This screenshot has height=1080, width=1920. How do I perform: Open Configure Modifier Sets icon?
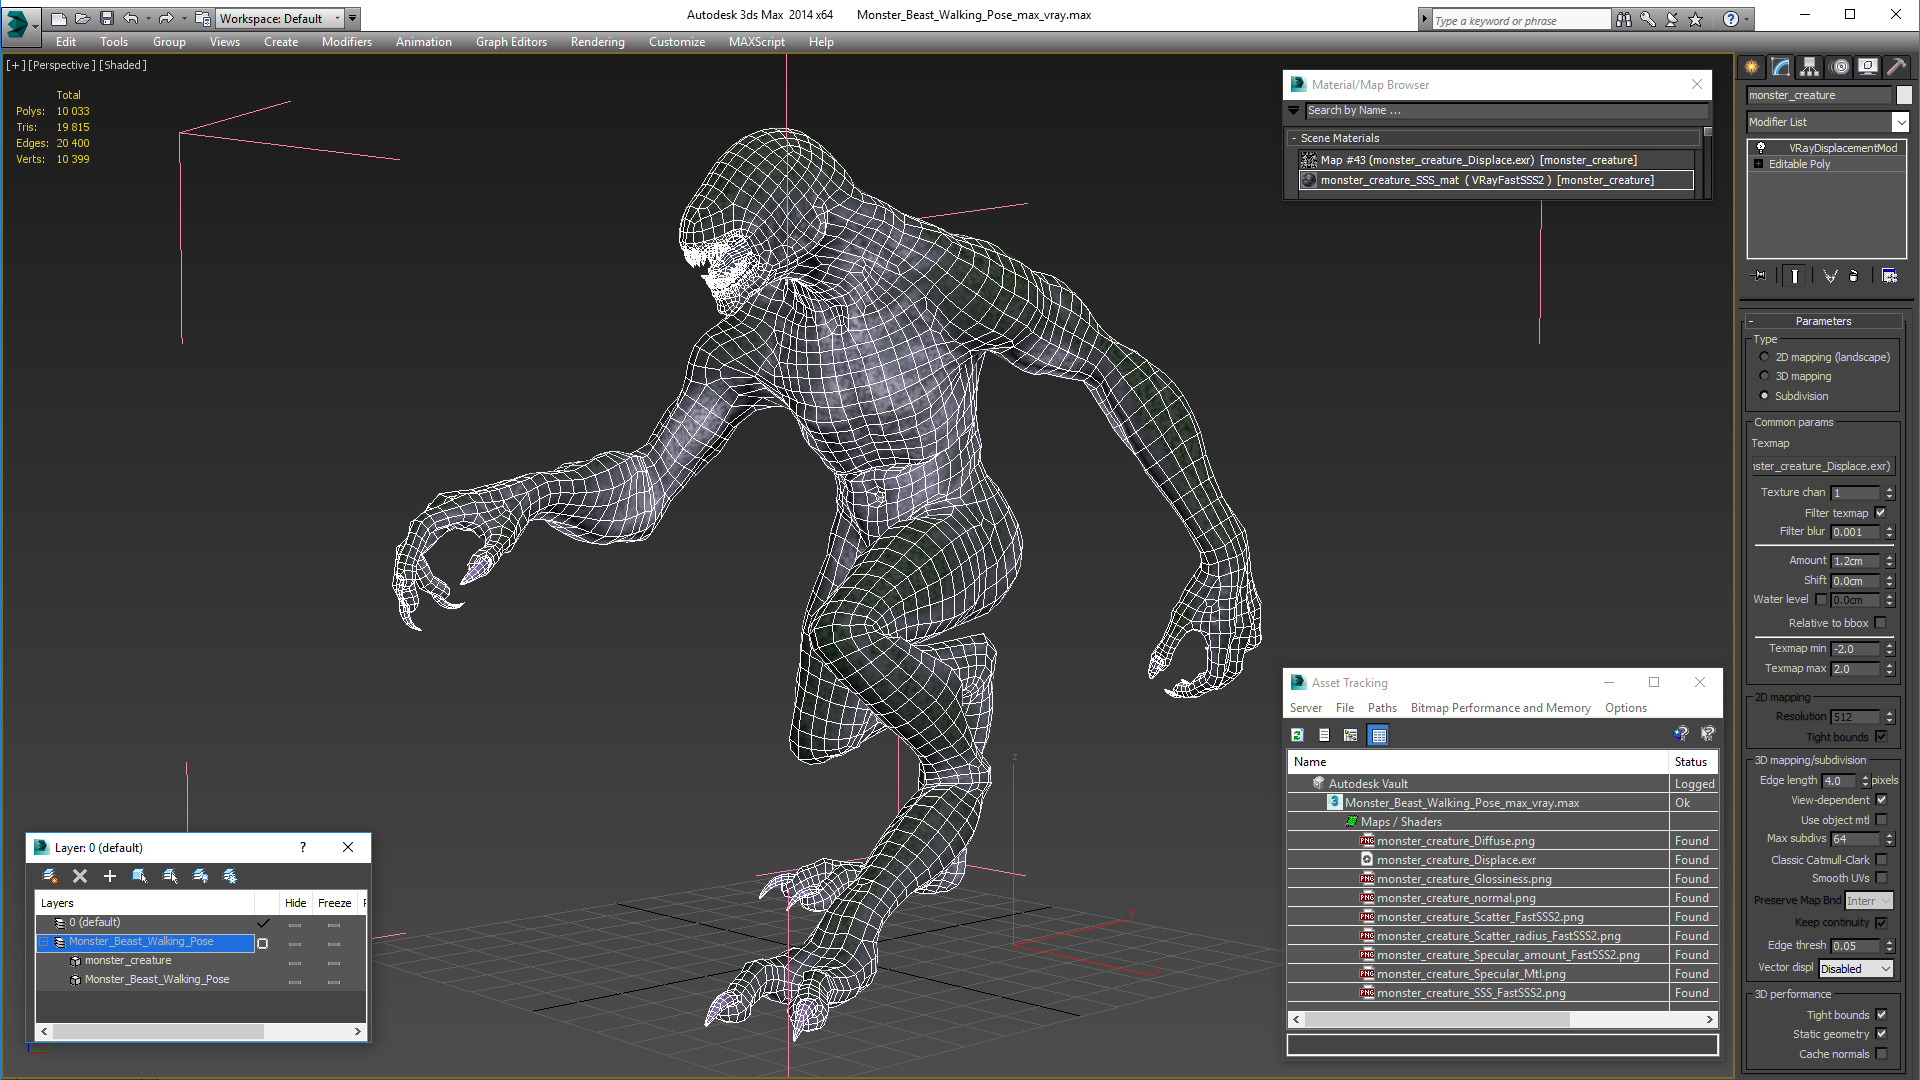coord(1889,276)
